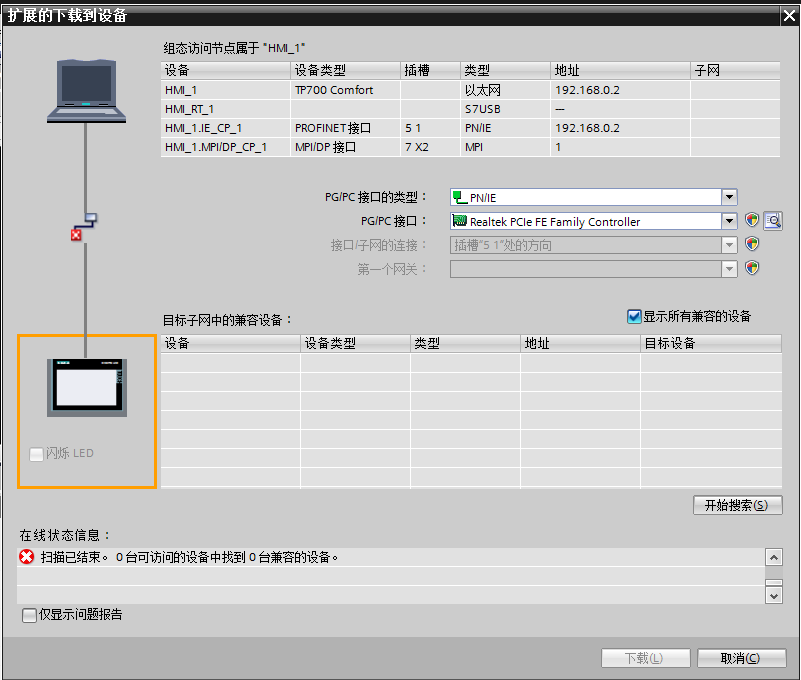The height and width of the screenshot is (680, 801).
Task: Click shield icon beside 第一个网关 dropdown
Action: (x=753, y=268)
